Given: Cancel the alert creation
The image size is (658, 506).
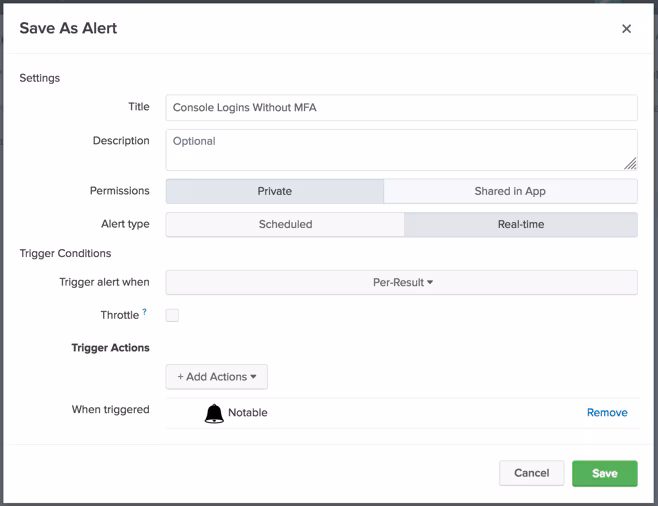Looking at the screenshot, I should pyautogui.click(x=531, y=473).
